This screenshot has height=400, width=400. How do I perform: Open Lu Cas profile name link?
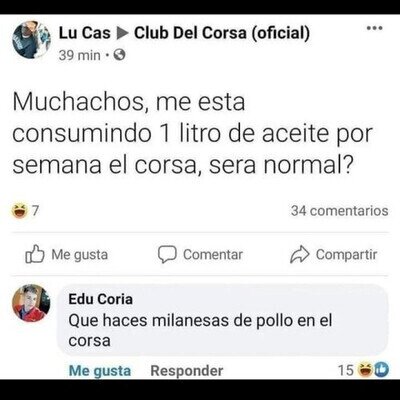point(85,33)
